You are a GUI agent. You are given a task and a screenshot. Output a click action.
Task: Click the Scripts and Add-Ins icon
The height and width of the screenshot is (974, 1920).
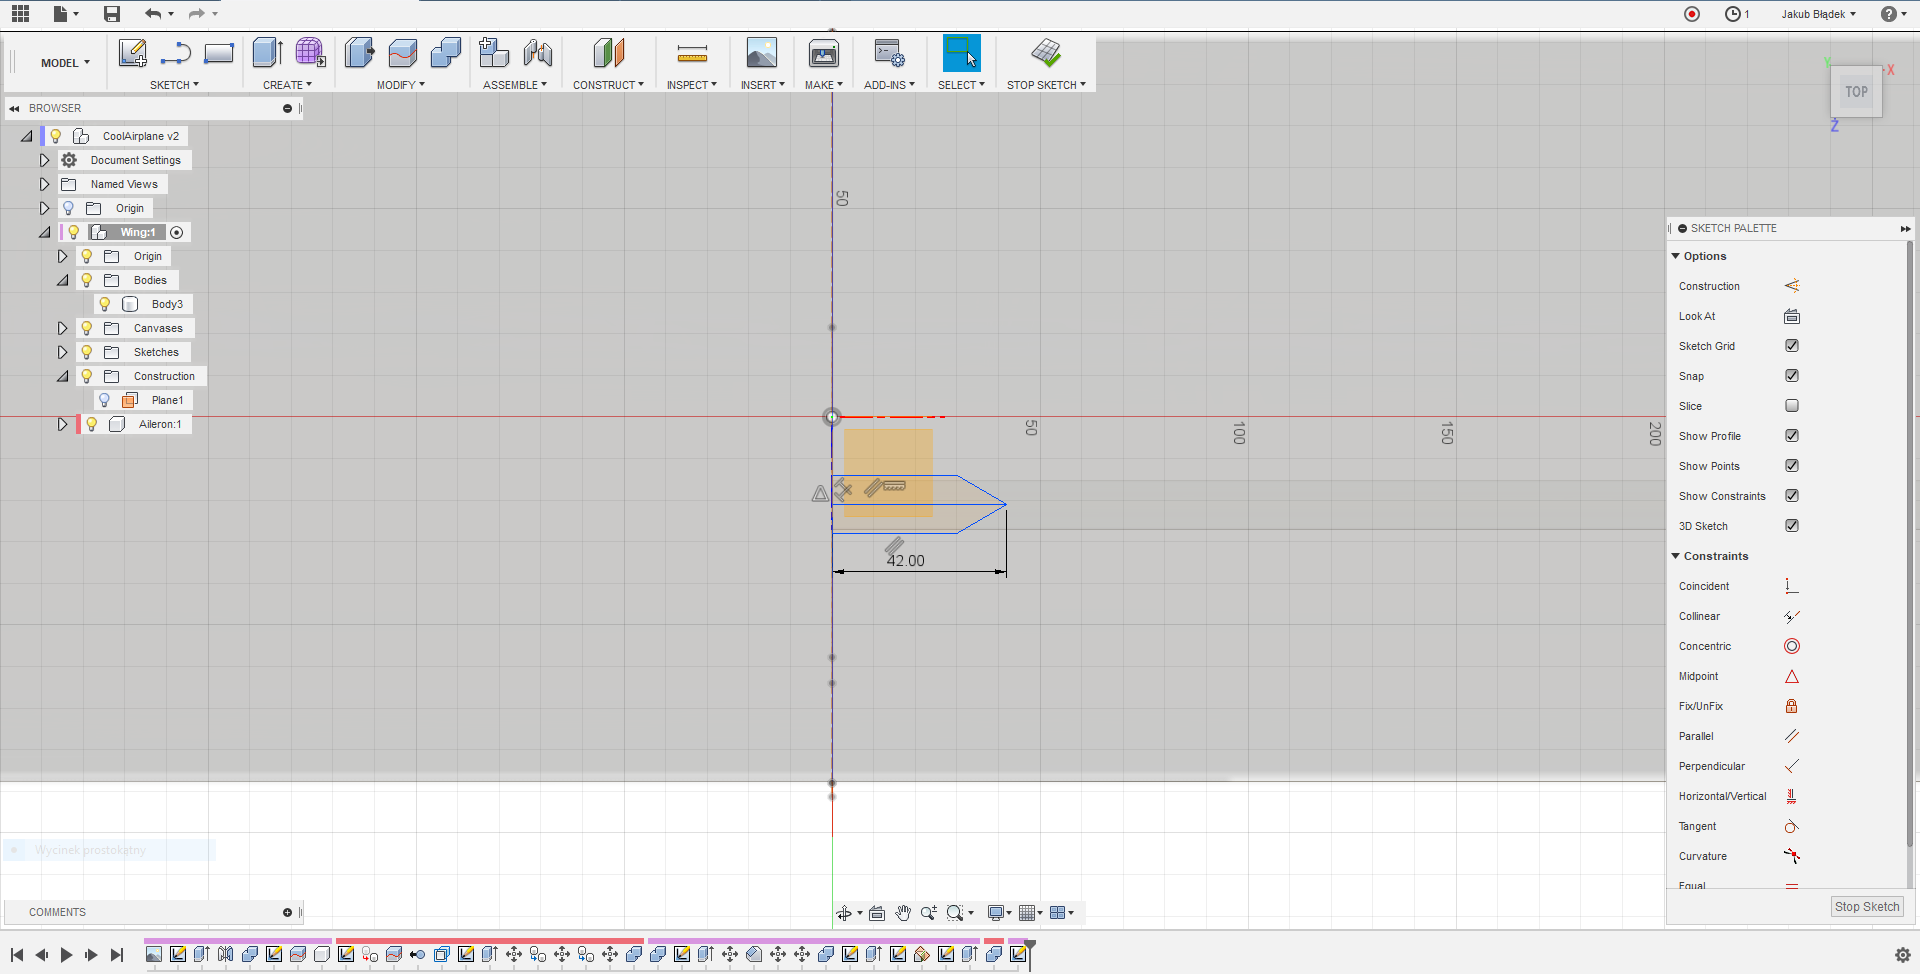point(889,53)
